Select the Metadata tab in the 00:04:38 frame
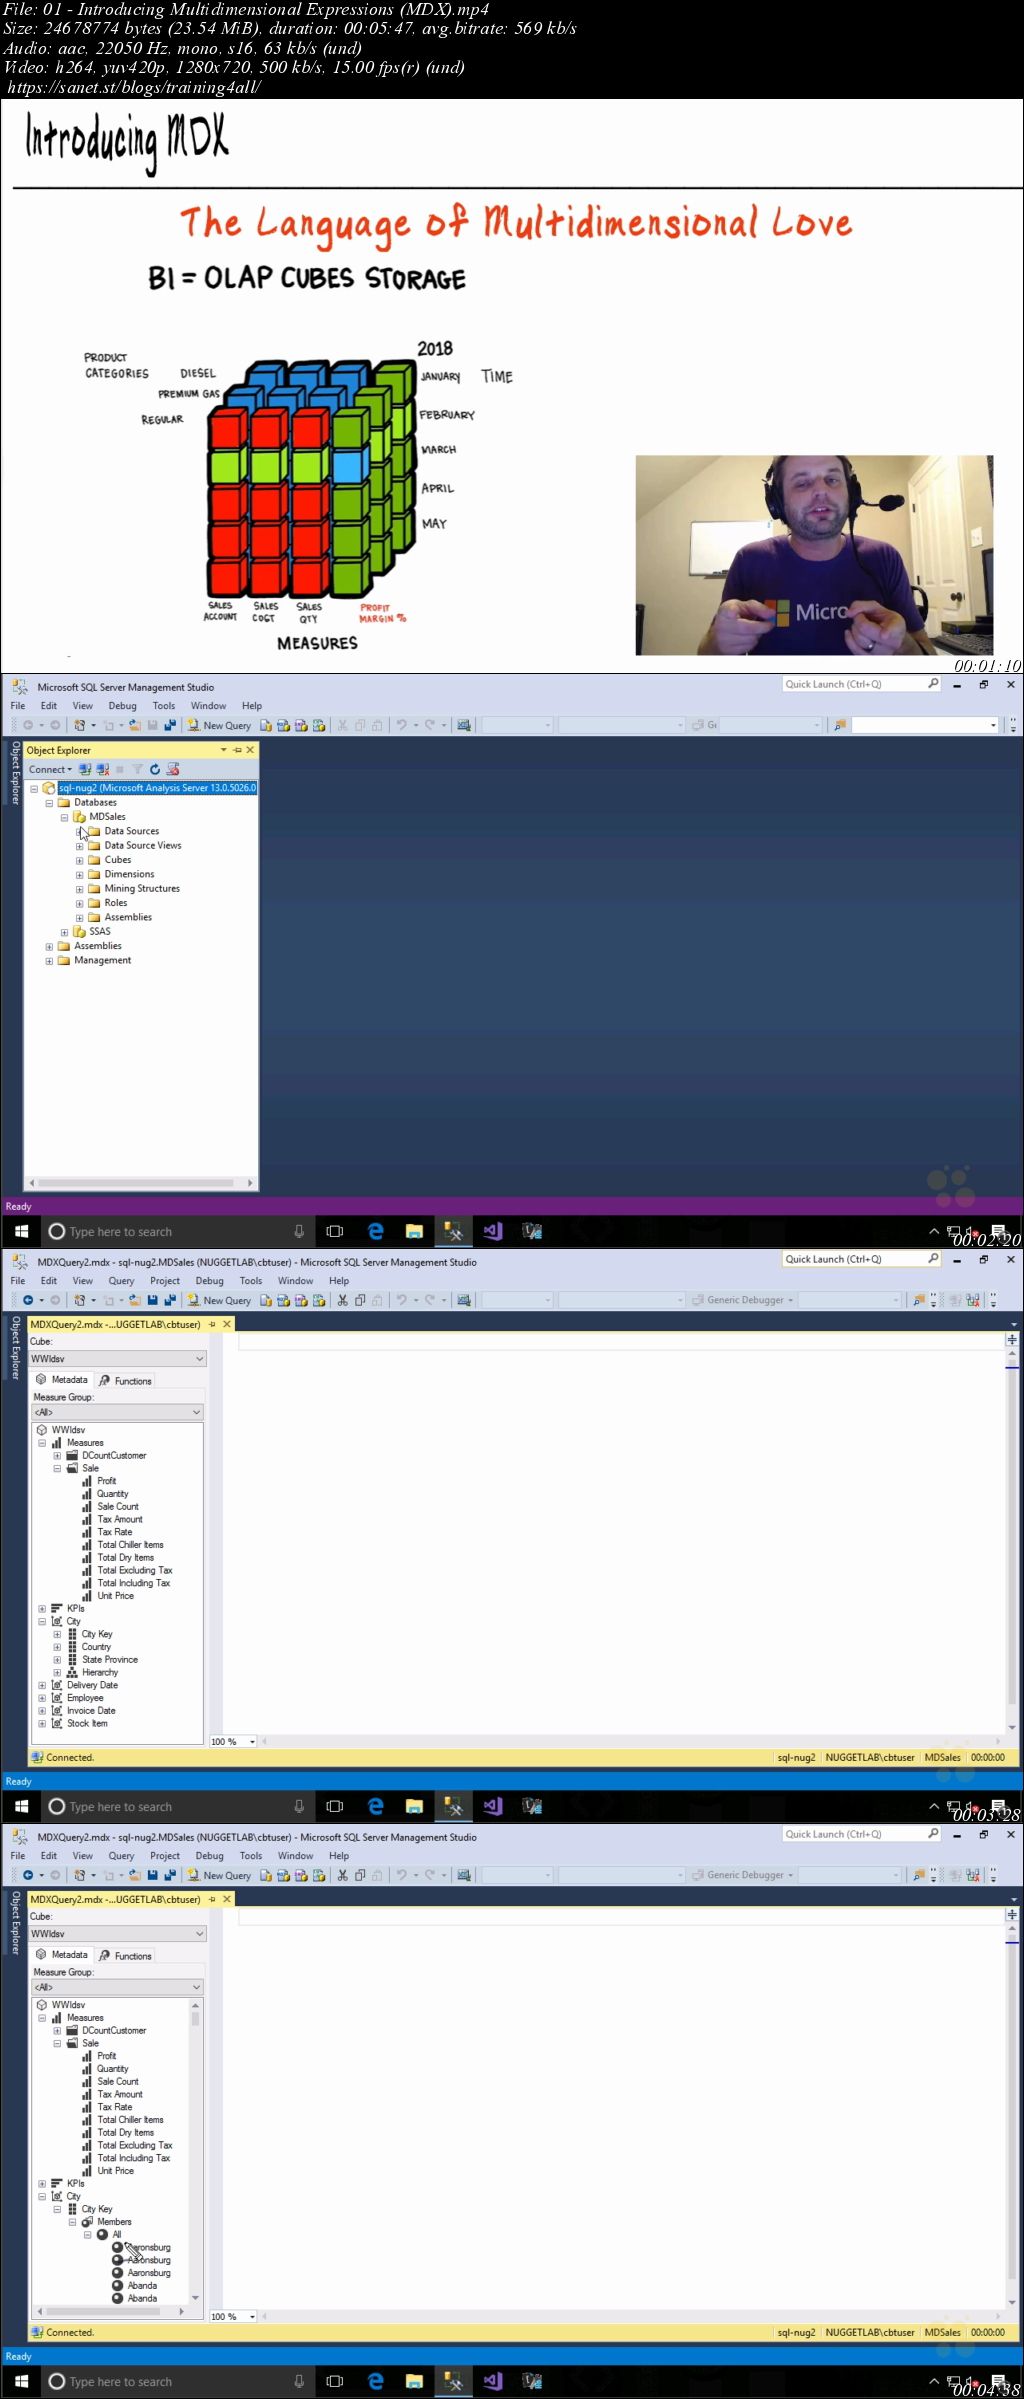Image resolution: width=1024 pixels, height=2399 pixels. click(x=61, y=1955)
